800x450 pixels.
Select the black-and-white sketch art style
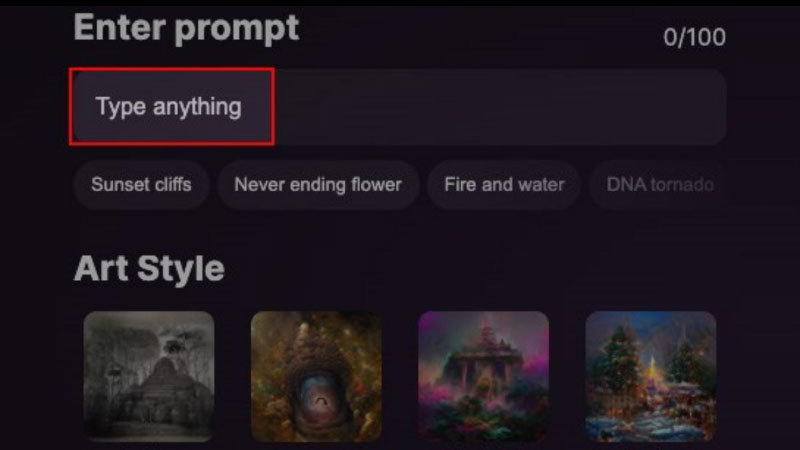149,377
